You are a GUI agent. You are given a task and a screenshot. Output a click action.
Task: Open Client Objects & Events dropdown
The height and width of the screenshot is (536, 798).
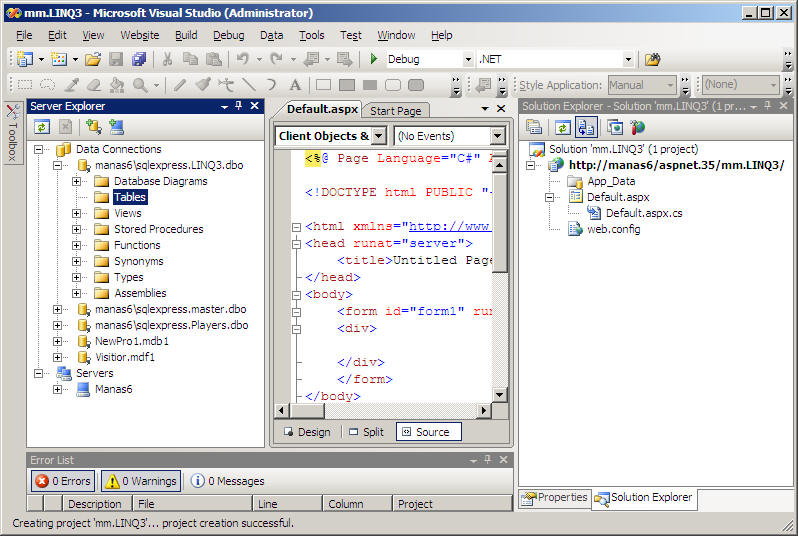tap(379, 136)
